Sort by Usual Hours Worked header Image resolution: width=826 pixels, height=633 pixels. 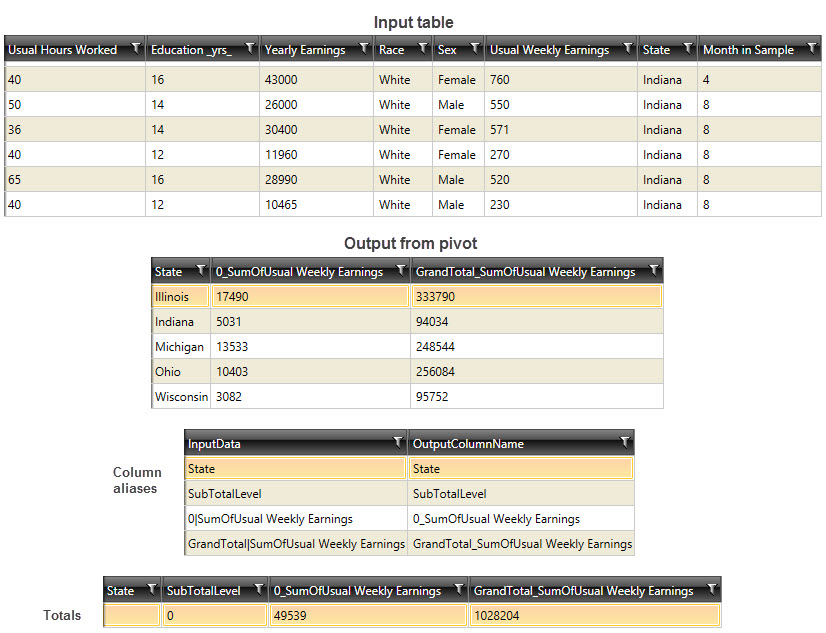pyautogui.click(x=62, y=50)
